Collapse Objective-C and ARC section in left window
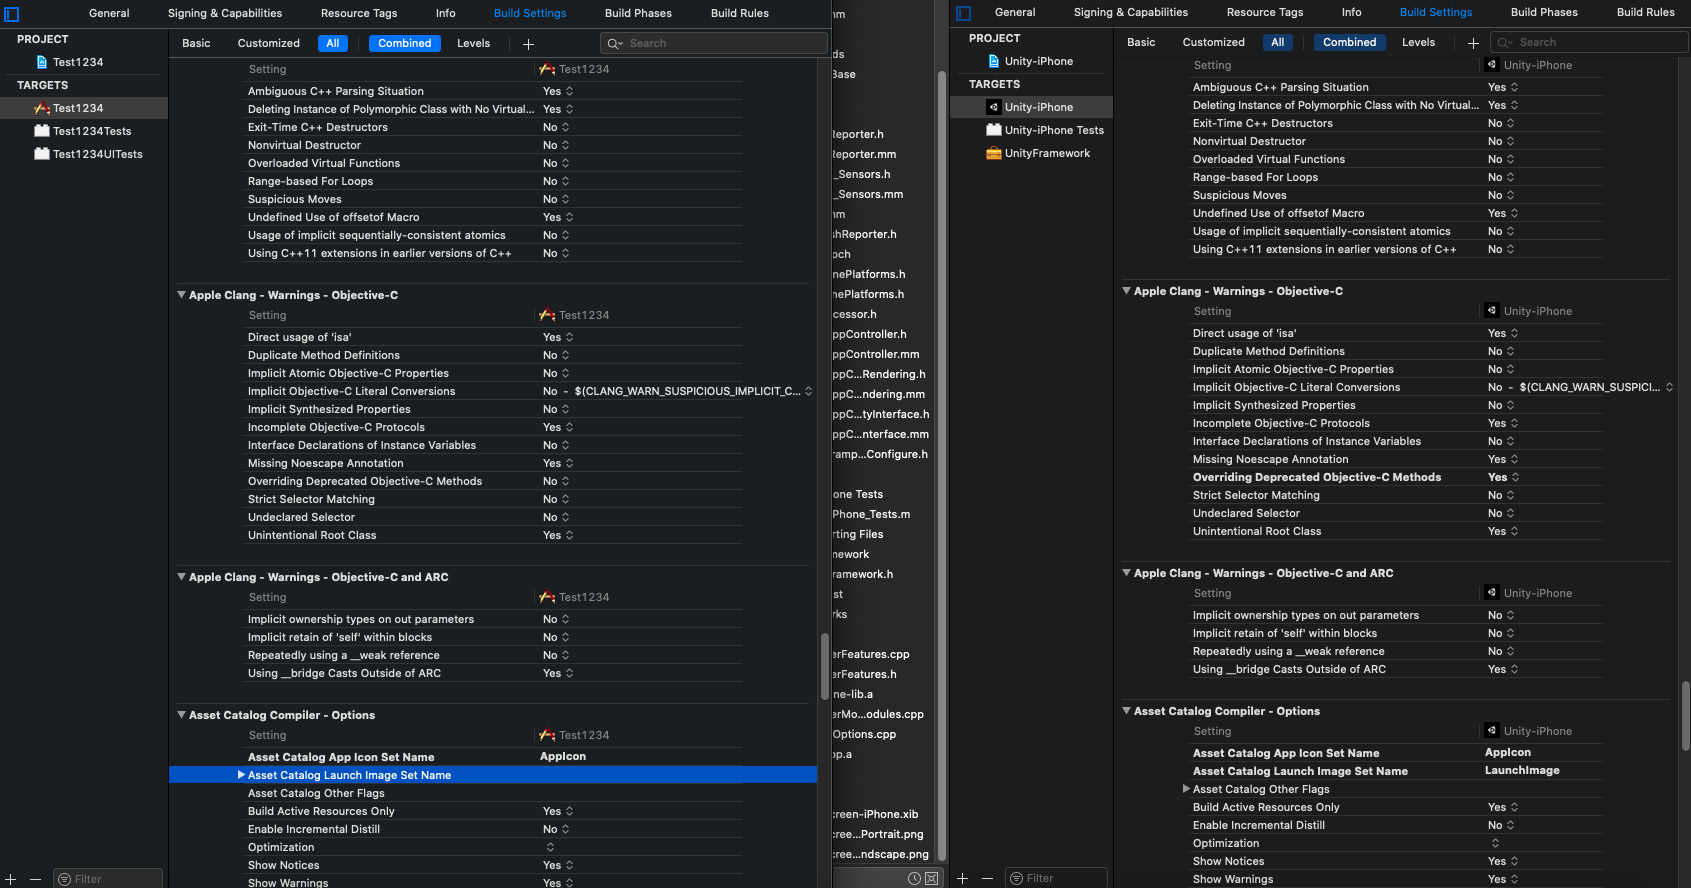This screenshot has height=888, width=1691. click(182, 577)
